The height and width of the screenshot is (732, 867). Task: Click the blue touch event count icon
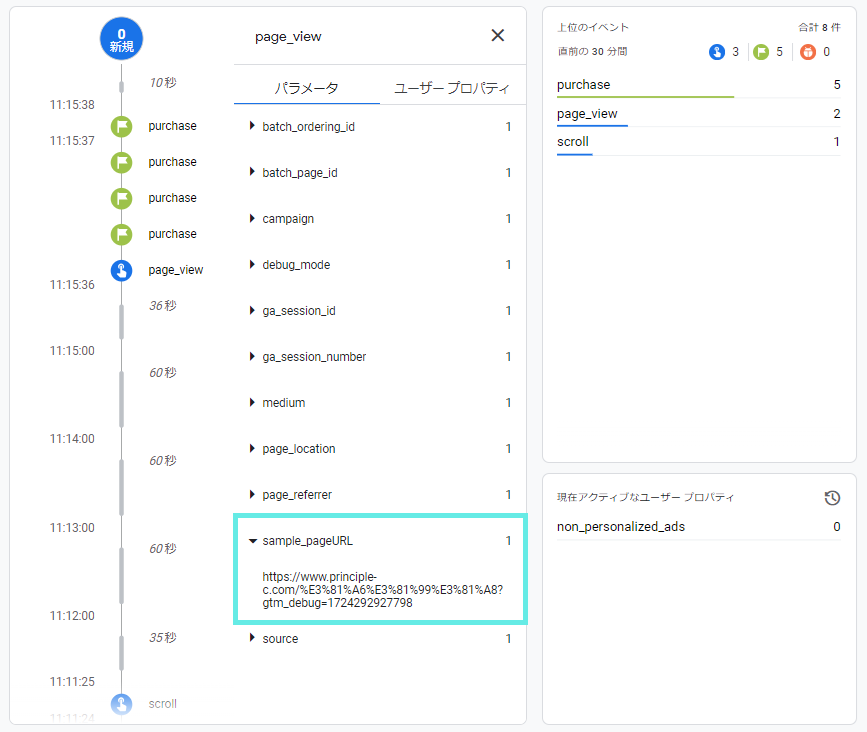pyautogui.click(x=717, y=52)
